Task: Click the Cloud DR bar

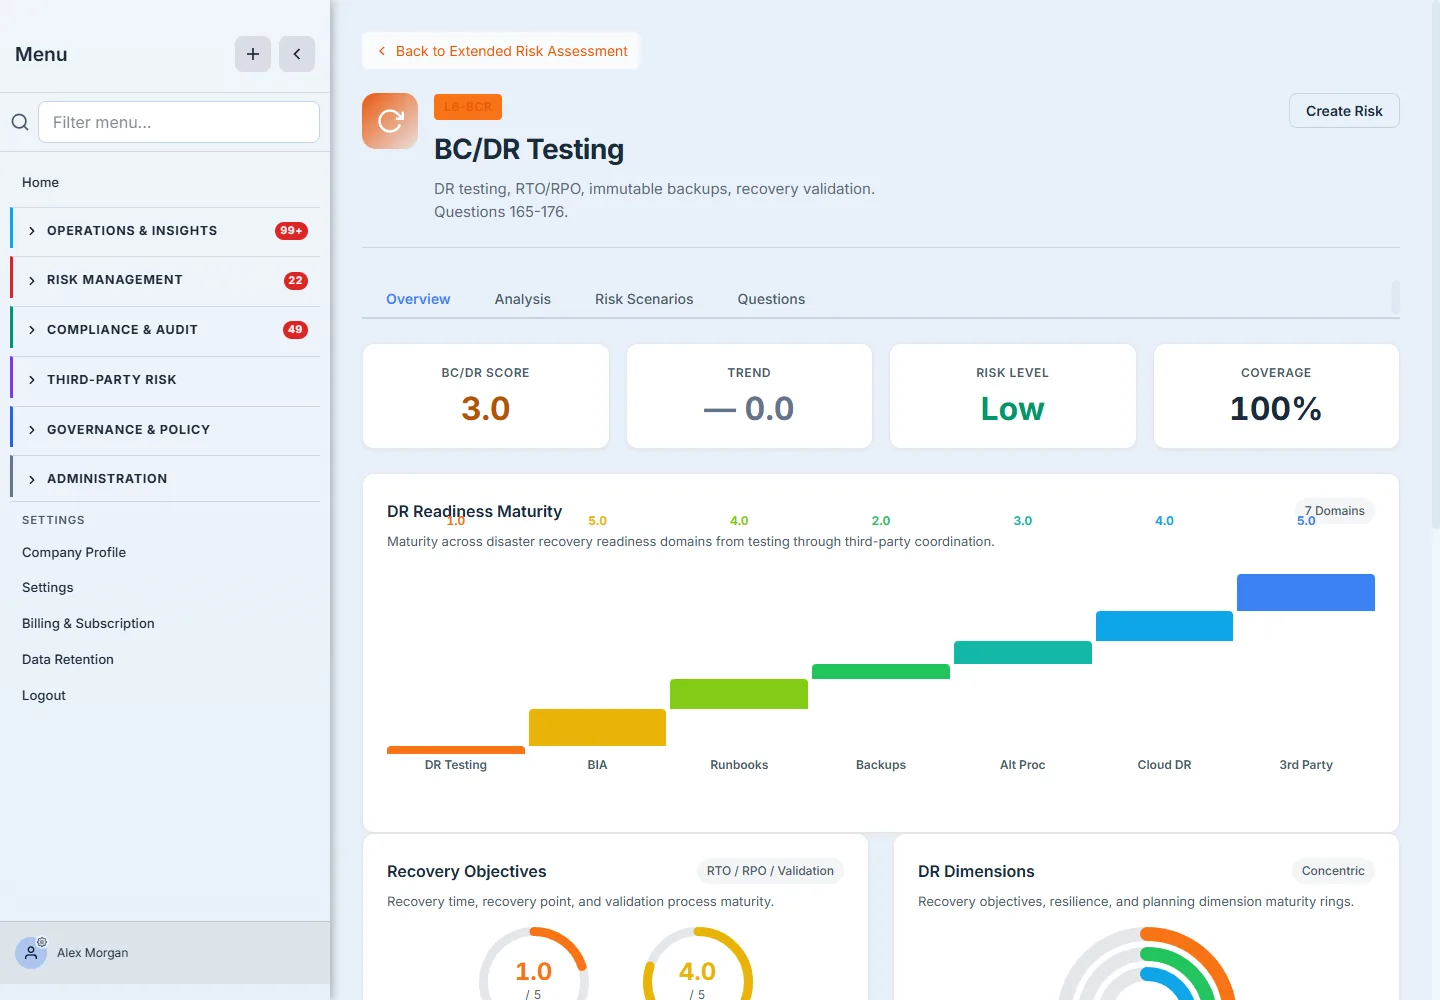Action: 1164,626
